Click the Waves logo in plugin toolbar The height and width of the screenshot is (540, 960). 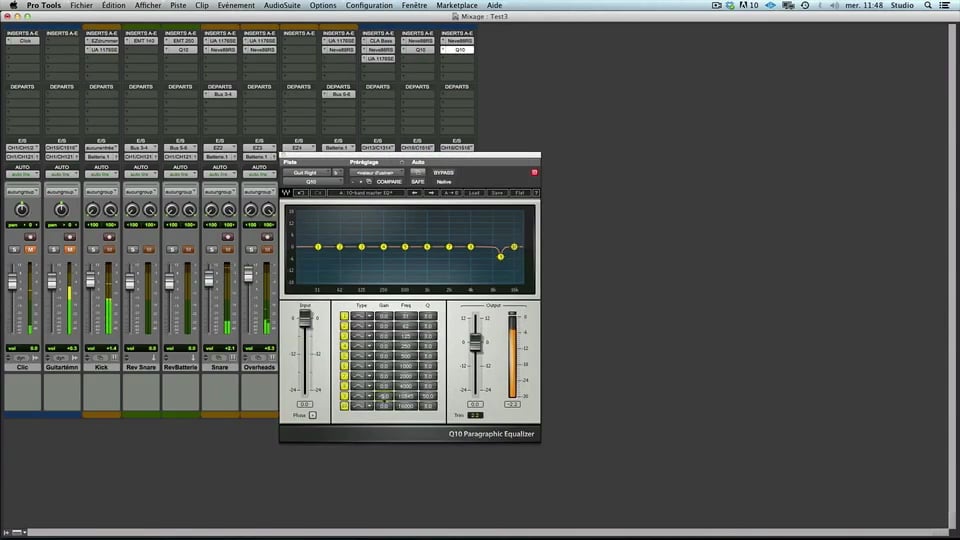tap(286, 193)
